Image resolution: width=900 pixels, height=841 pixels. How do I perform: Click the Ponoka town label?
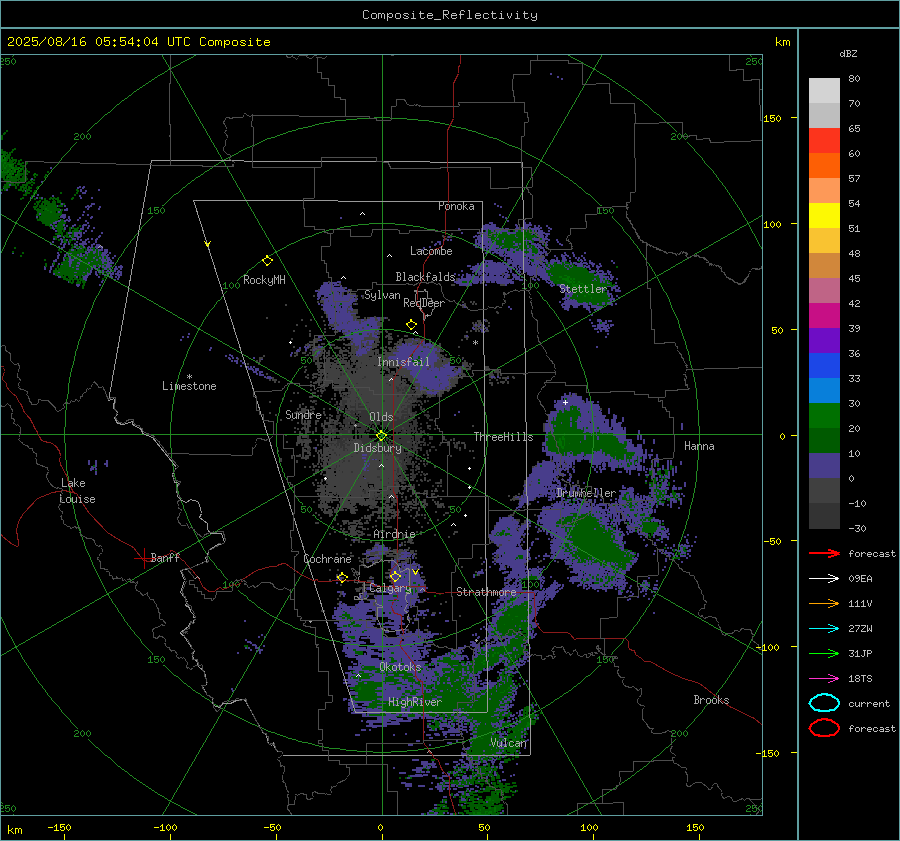pyautogui.click(x=456, y=206)
